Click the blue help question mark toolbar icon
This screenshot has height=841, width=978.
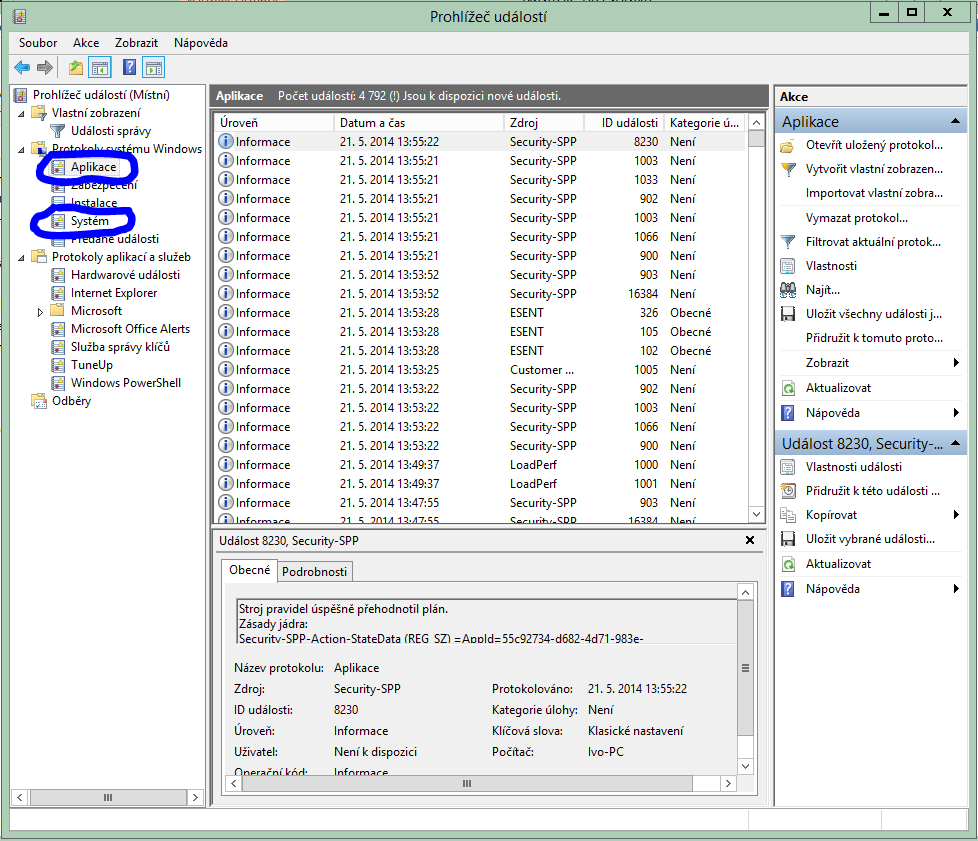pyautogui.click(x=129, y=68)
